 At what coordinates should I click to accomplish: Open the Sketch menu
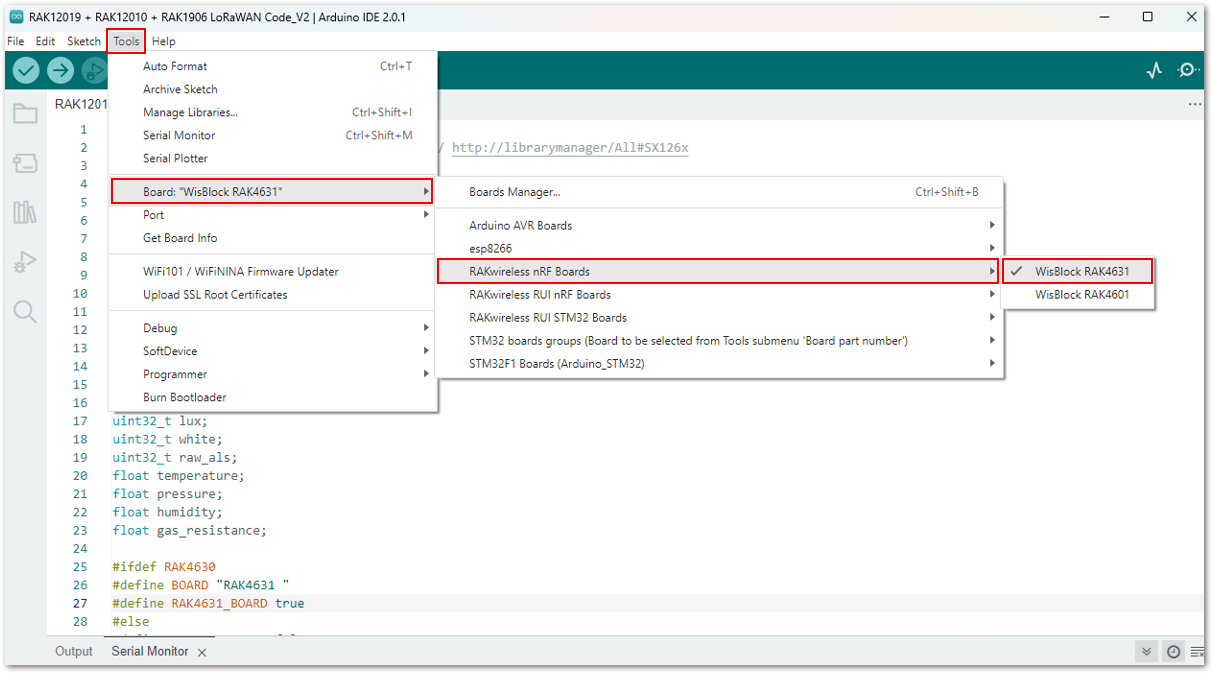coord(84,41)
